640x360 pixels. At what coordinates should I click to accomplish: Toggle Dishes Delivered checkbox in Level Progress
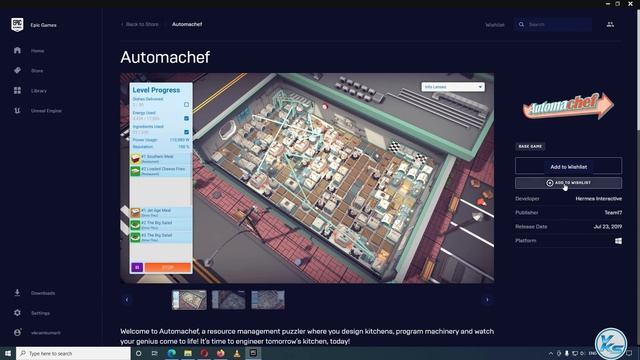coord(187,104)
